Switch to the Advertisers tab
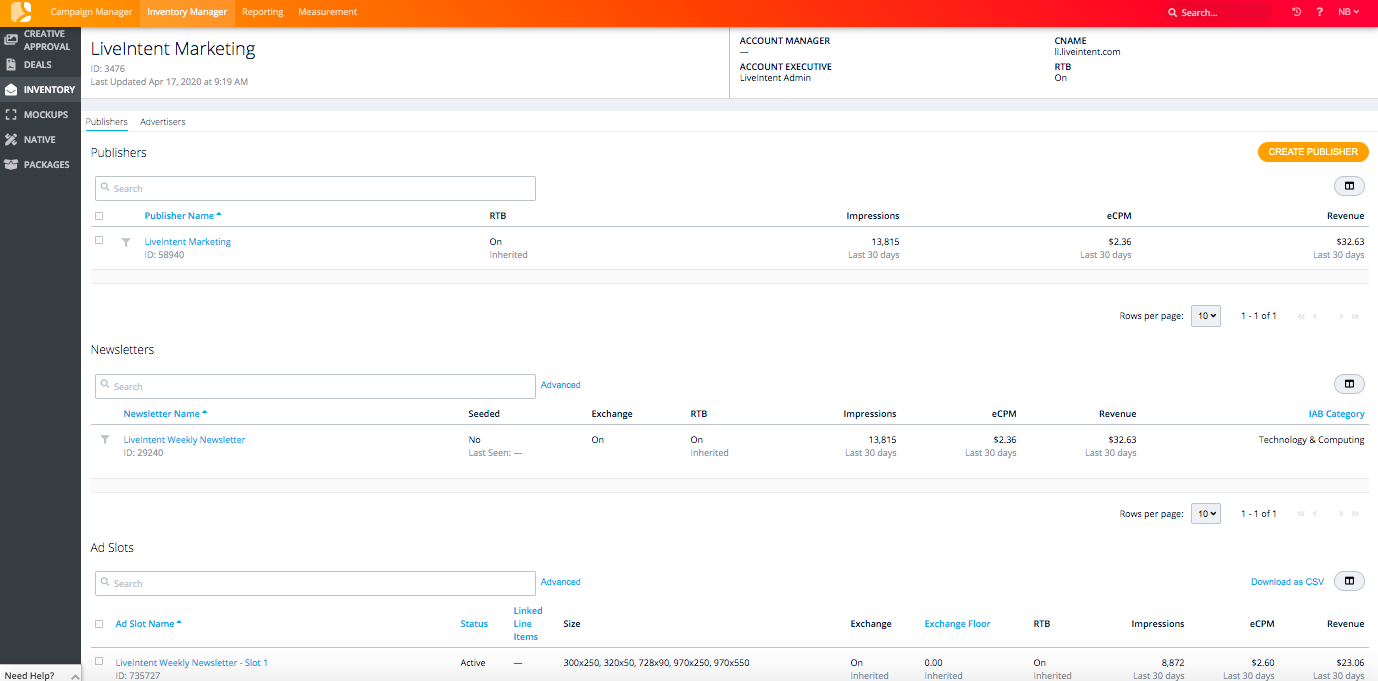Screen dimensions: 1378x681 pos(162,121)
